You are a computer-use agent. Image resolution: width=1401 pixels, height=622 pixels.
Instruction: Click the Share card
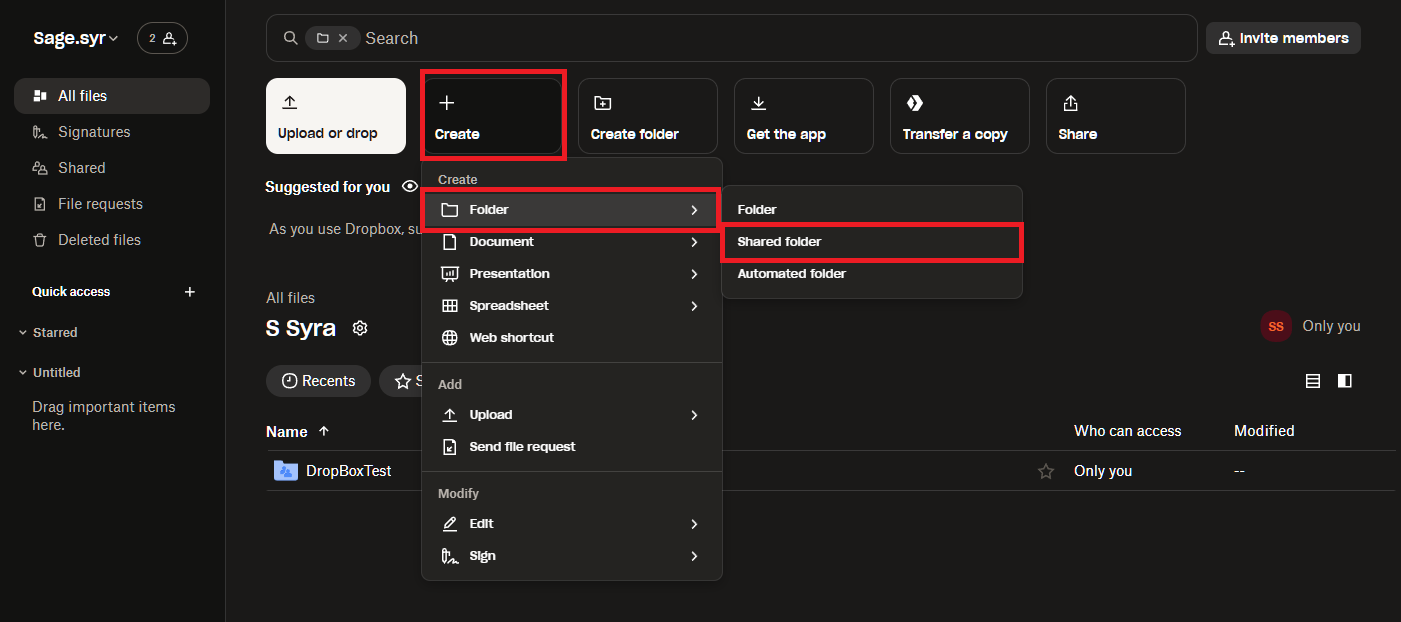pos(1116,116)
